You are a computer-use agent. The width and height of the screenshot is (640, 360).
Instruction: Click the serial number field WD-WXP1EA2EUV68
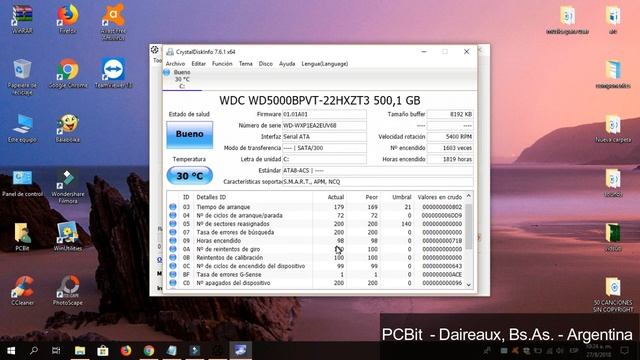coord(324,126)
